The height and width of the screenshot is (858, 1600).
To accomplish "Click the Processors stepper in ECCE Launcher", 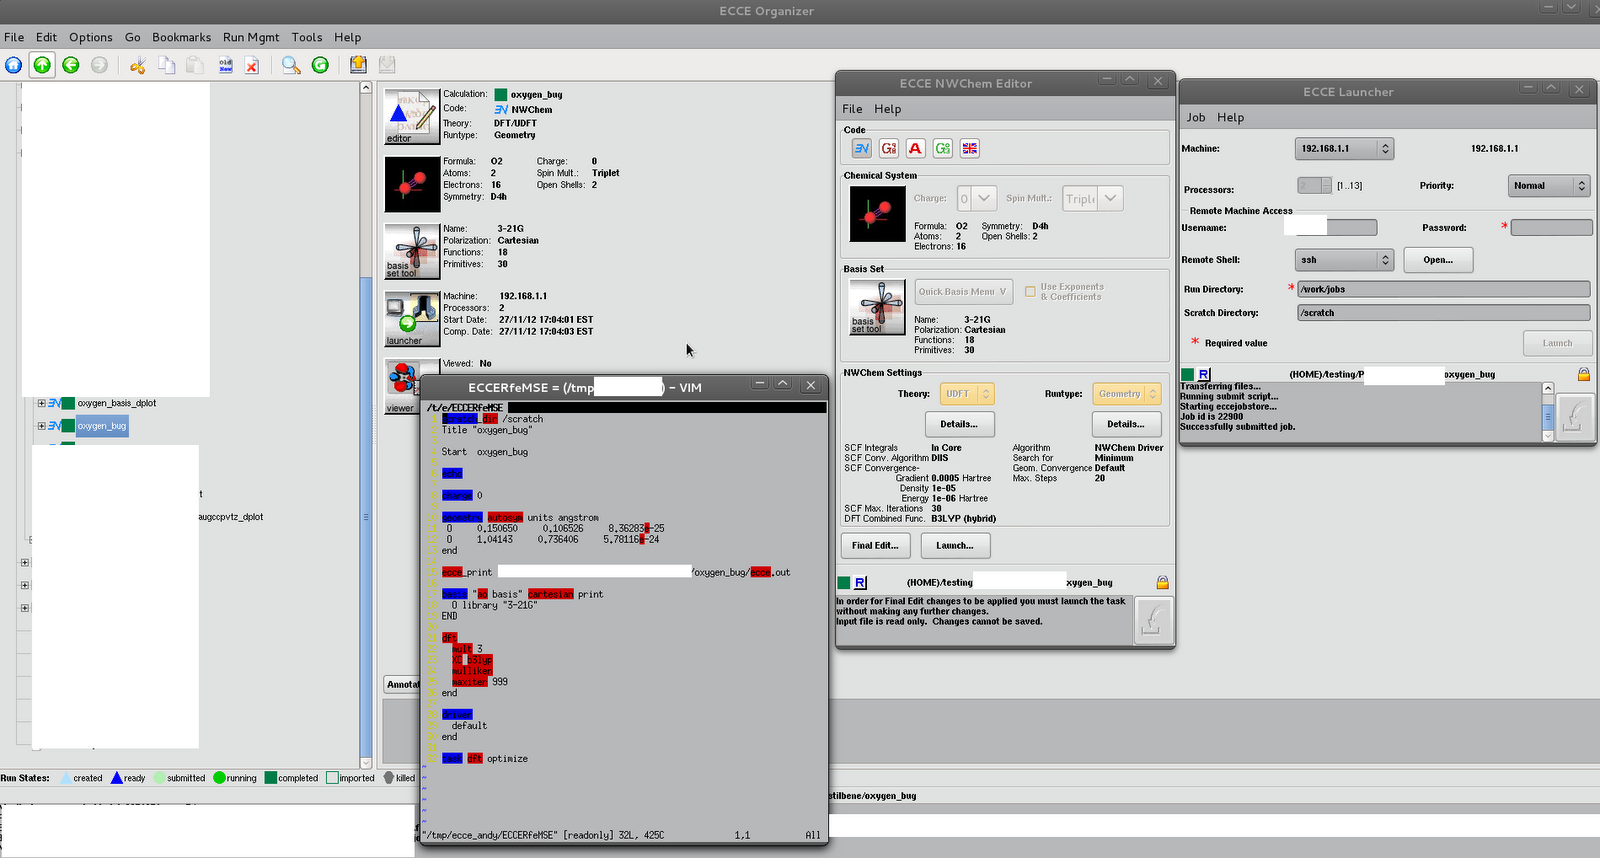I will [1314, 185].
